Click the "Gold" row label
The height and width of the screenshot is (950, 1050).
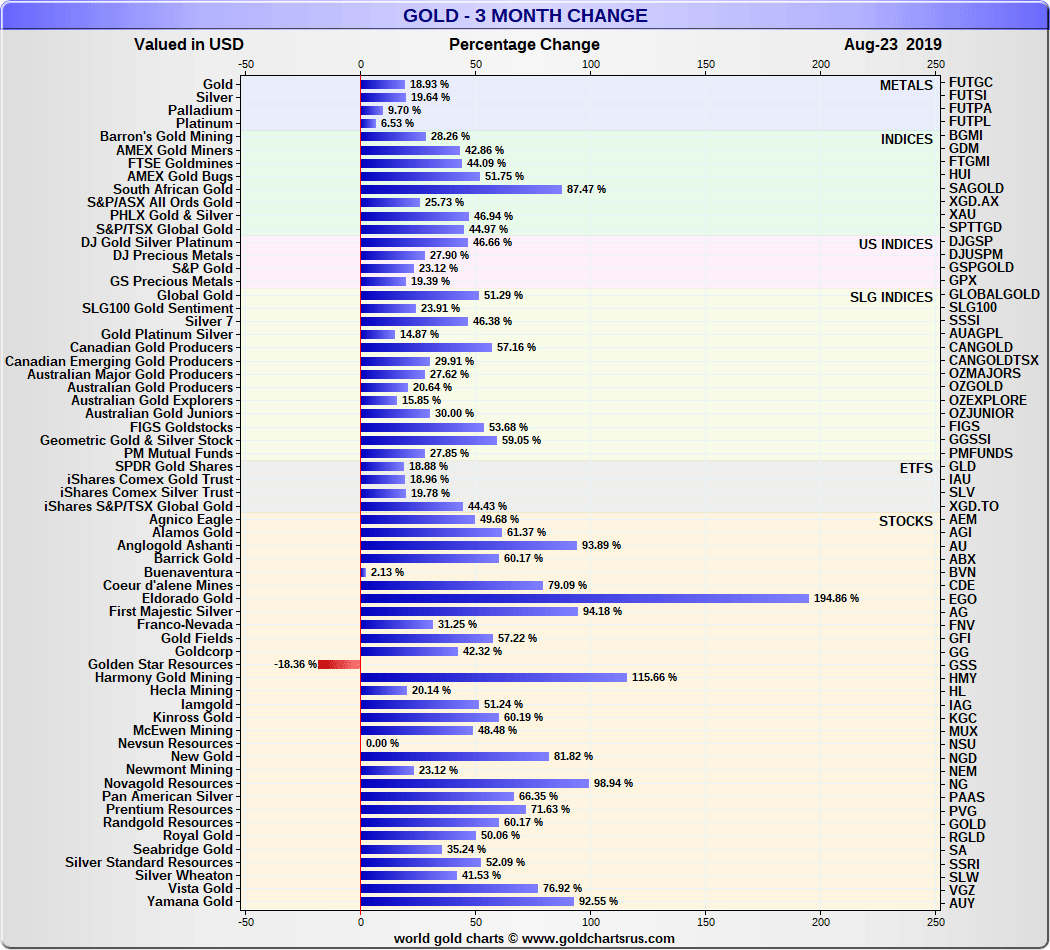218,84
